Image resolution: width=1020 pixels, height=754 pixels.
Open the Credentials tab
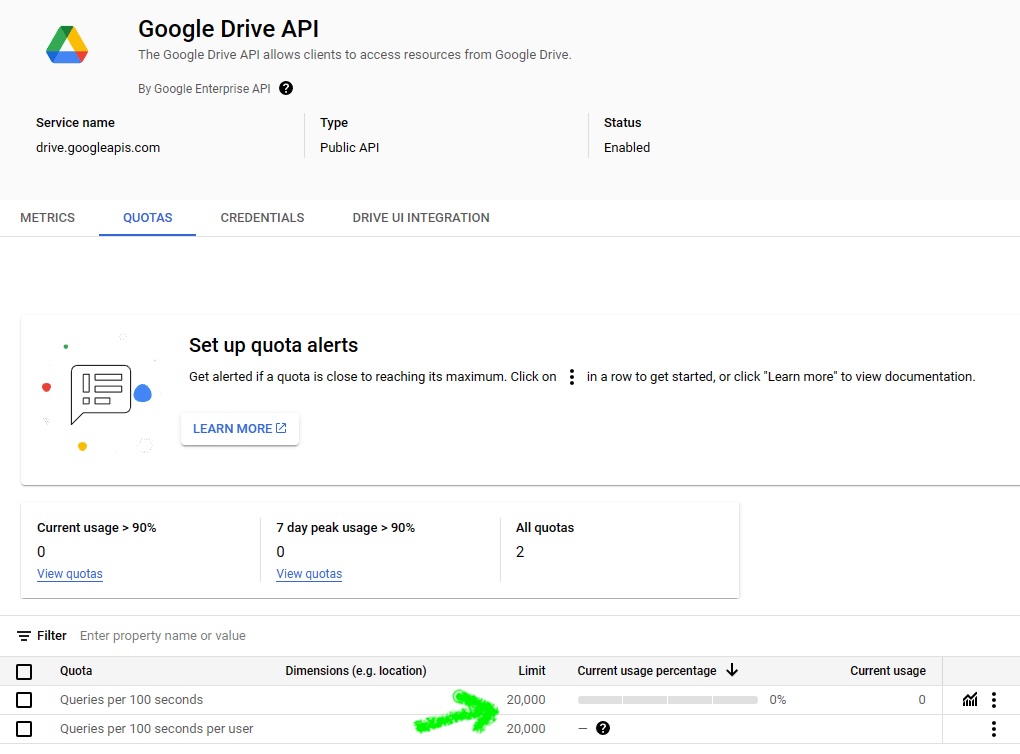coord(262,218)
